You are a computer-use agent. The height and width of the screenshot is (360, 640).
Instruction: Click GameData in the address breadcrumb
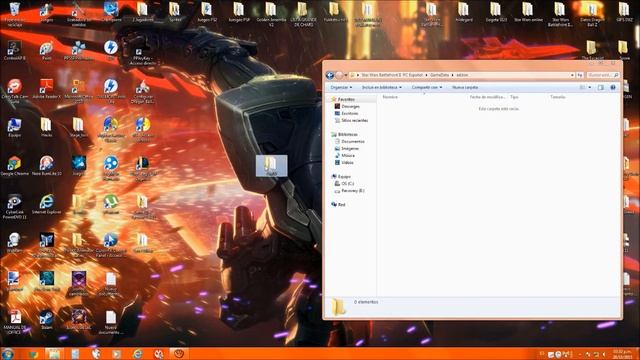click(439, 75)
